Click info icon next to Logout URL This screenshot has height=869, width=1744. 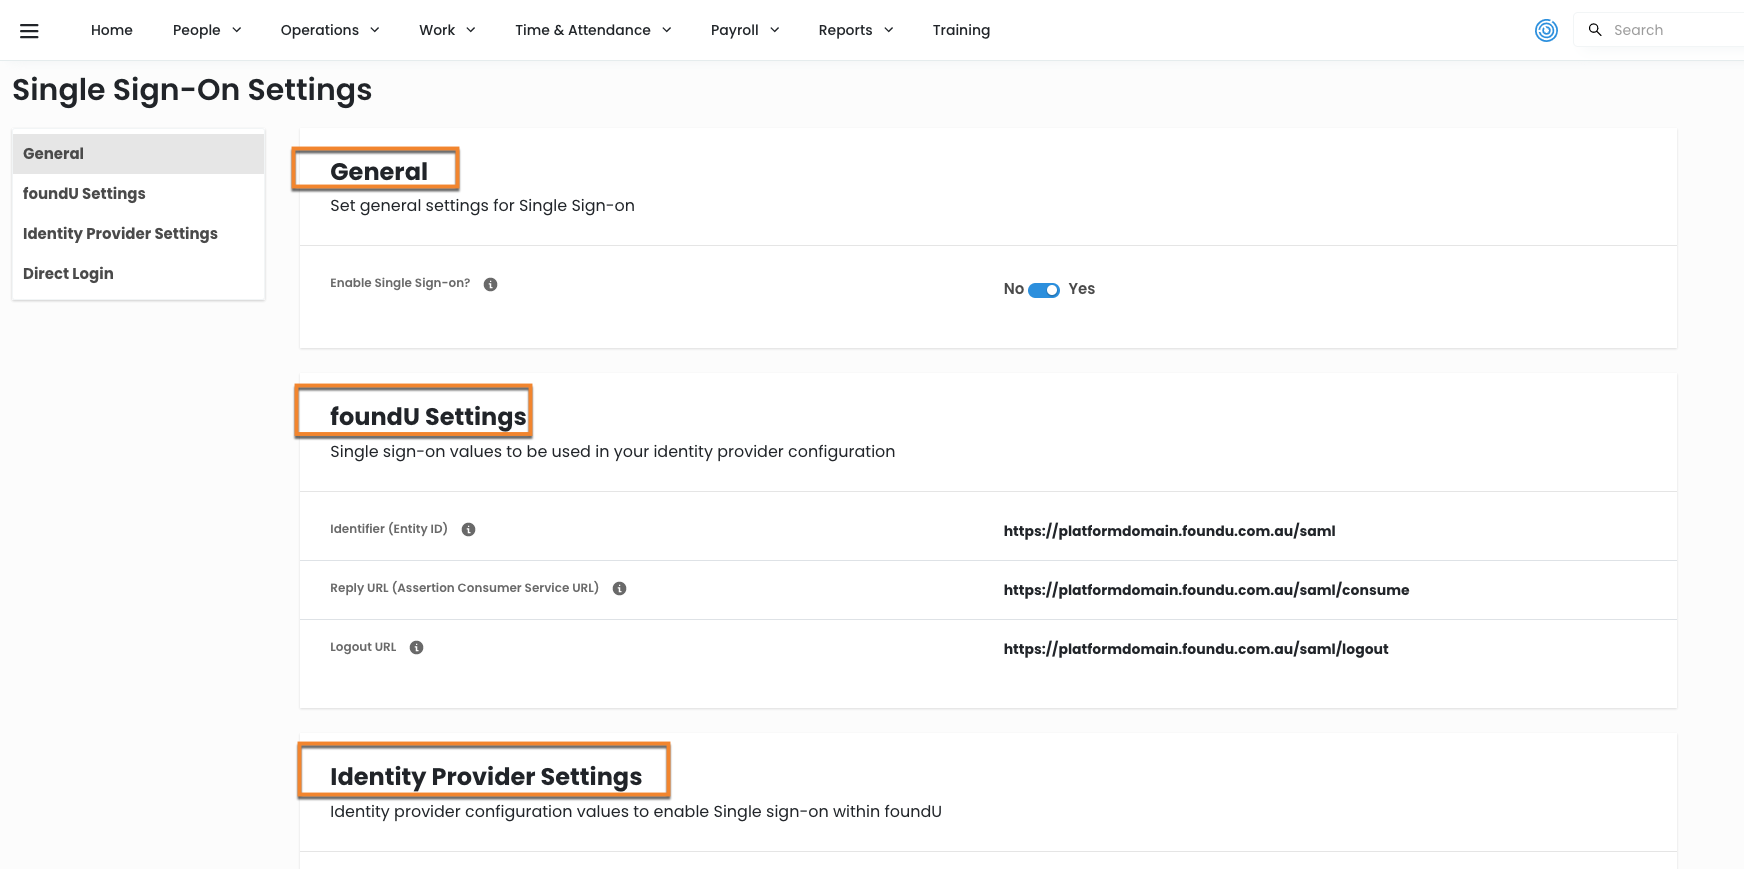(416, 648)
